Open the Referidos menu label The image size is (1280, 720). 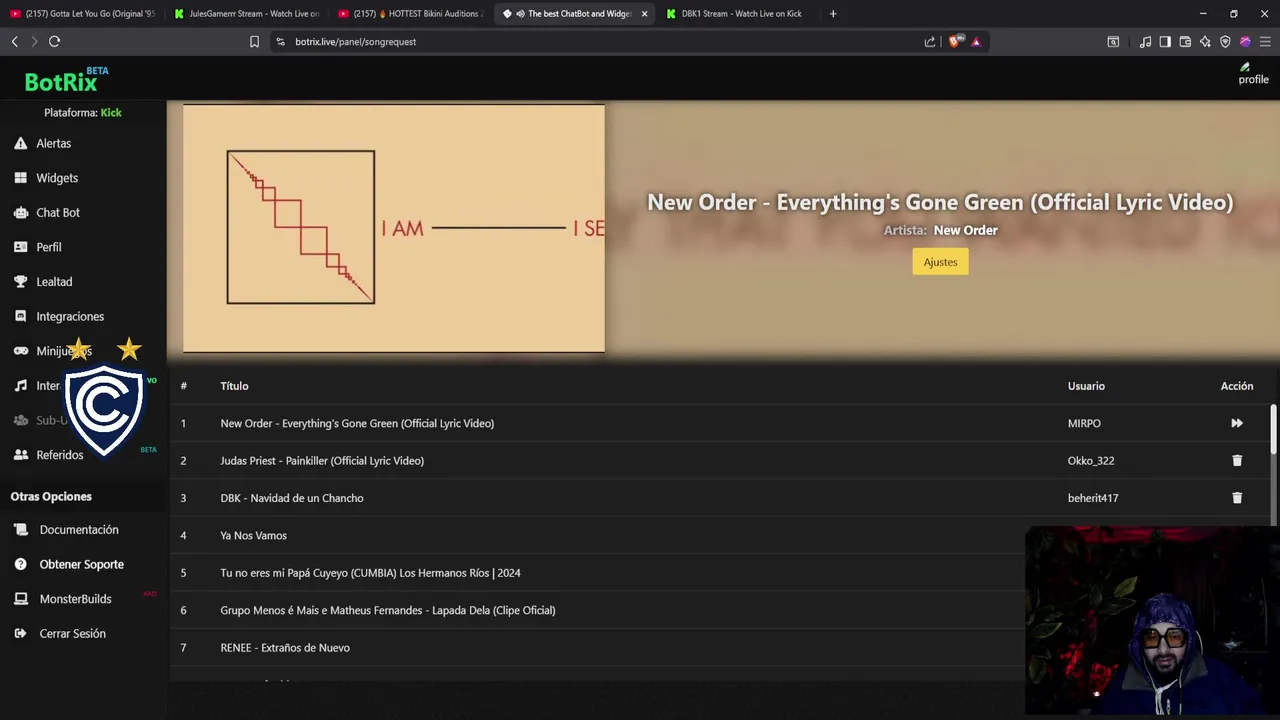(x=60, y=455)
